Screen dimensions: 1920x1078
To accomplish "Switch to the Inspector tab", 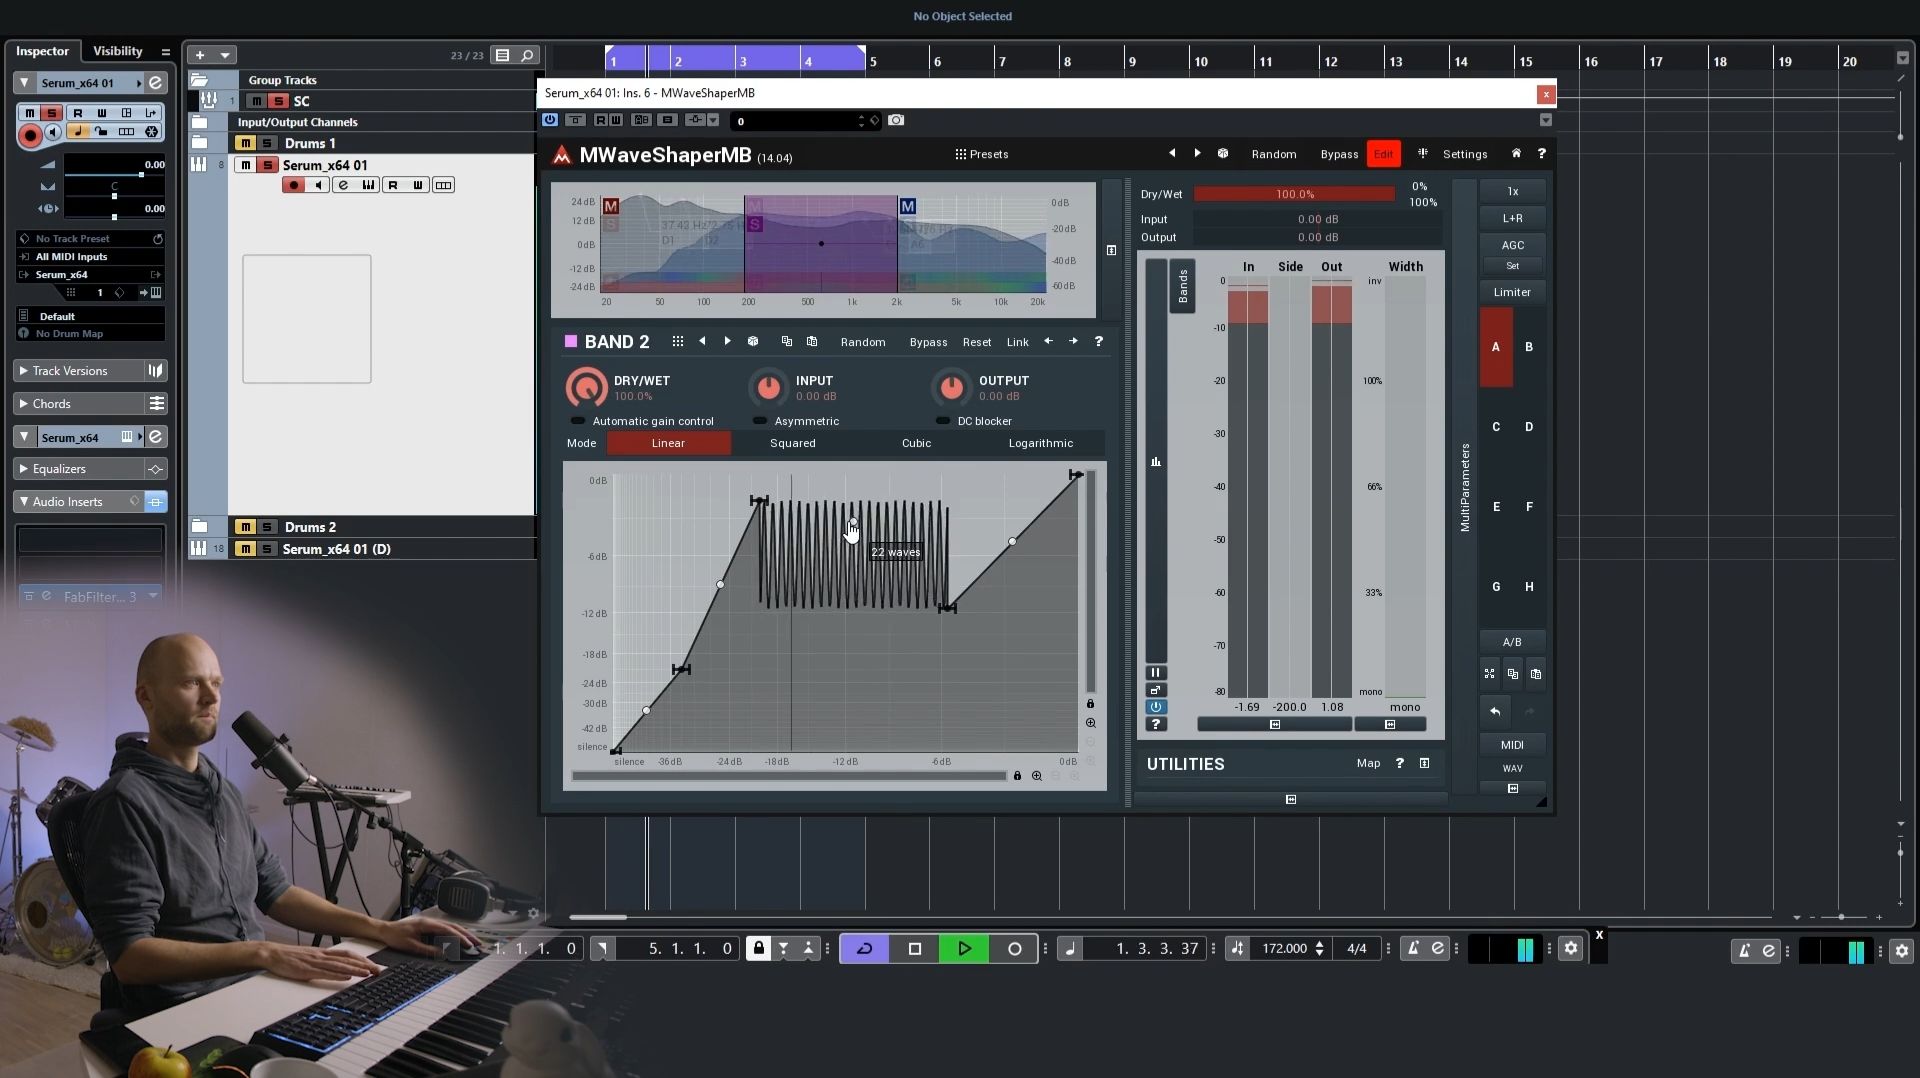I will [42, 51].
